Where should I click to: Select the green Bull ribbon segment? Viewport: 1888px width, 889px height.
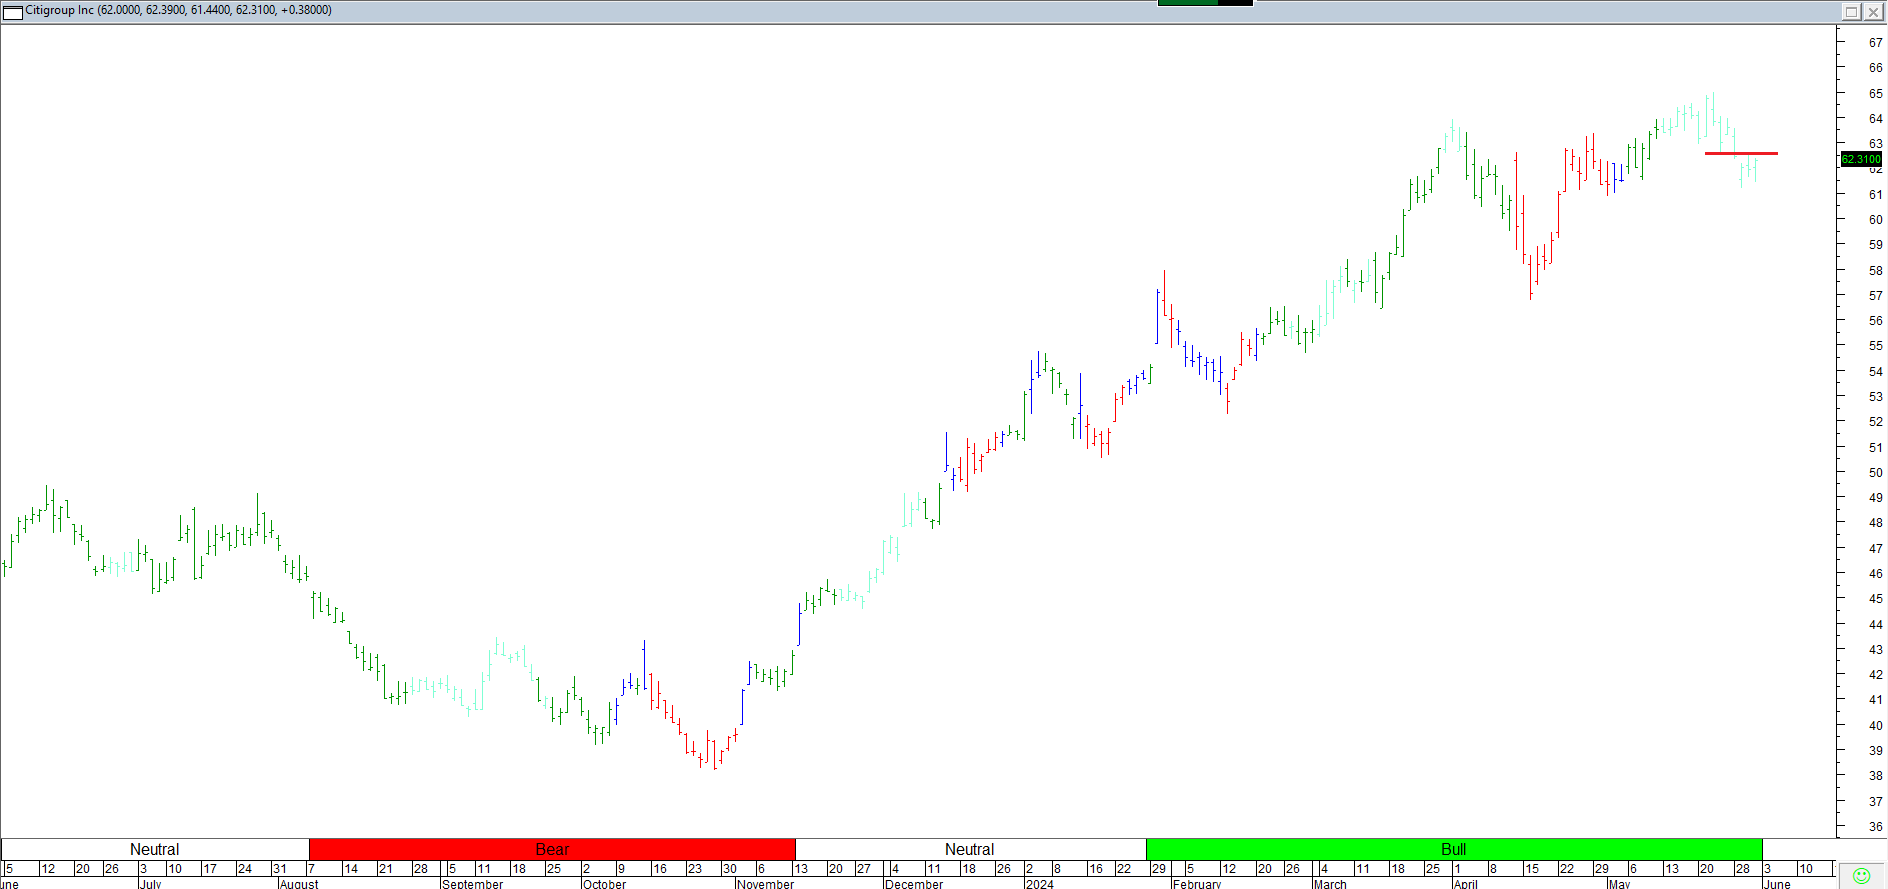coord(1454,849)
